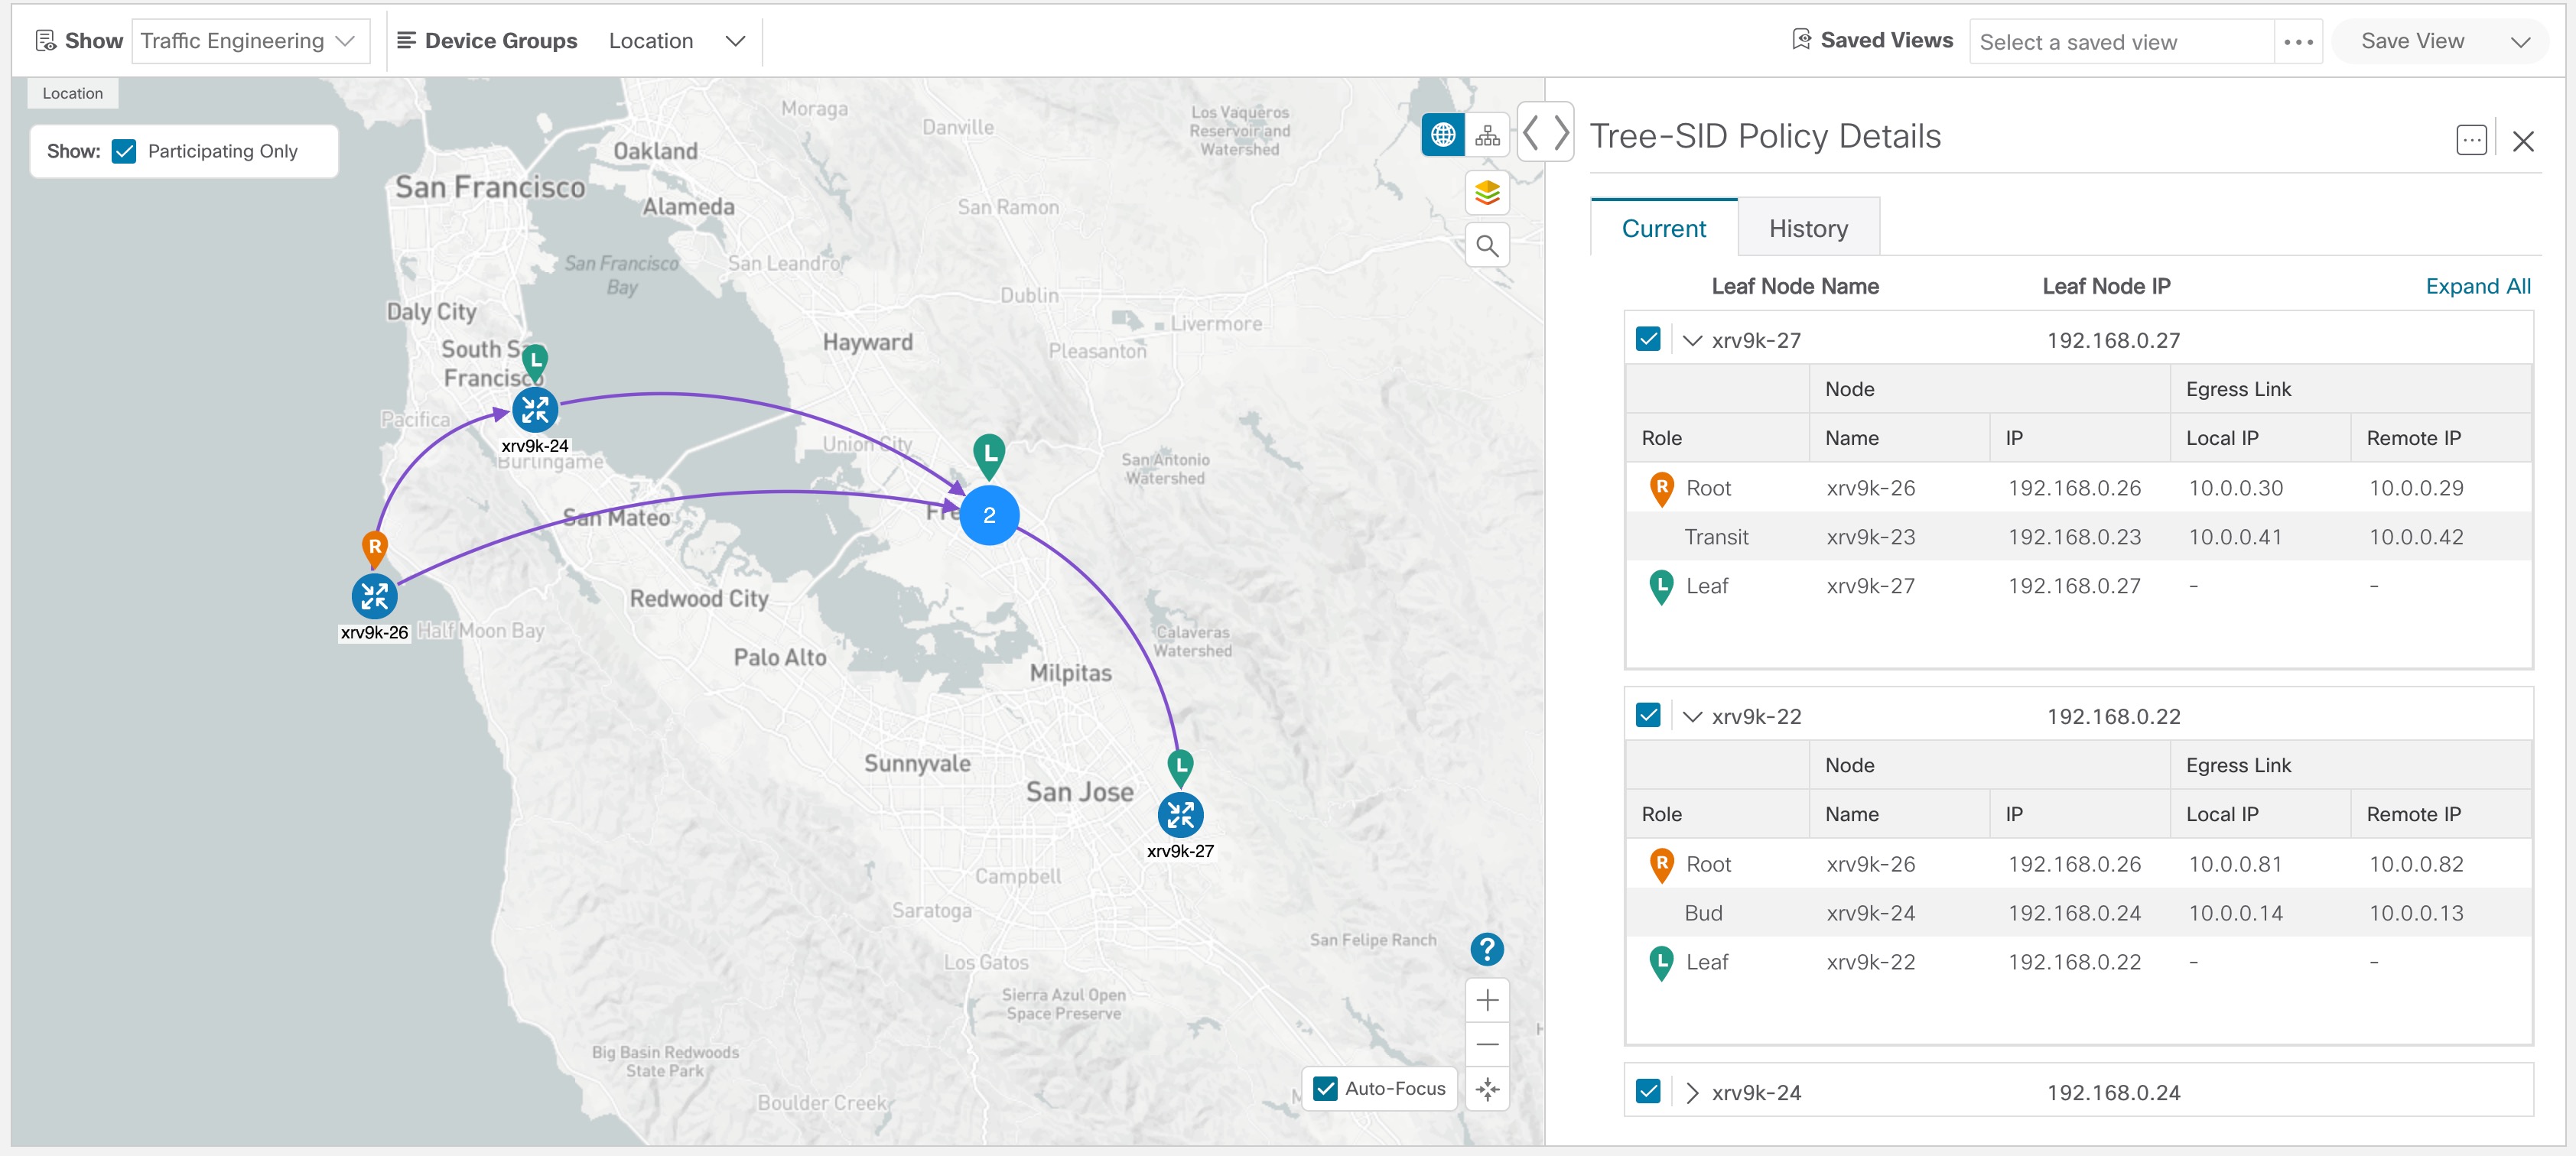The height and width of the screenshot is (1156, 2576).
Task: Collapse the xrv9k-27 leaf node row
Action: pyautogui.click(x=1692, y=340)
